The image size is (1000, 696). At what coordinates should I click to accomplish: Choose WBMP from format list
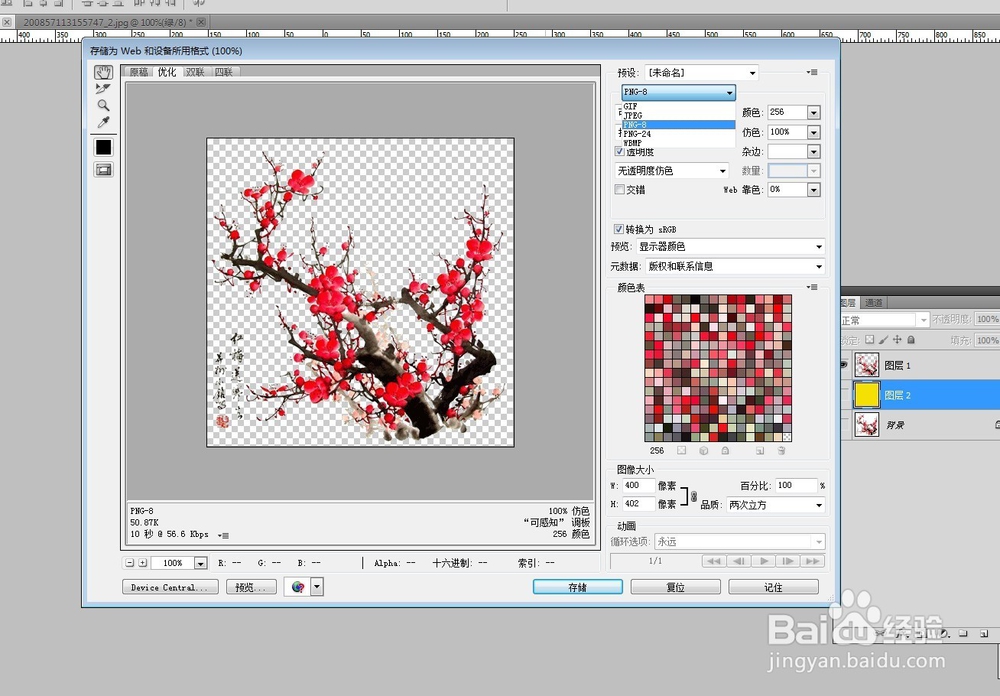pos(679,143)
